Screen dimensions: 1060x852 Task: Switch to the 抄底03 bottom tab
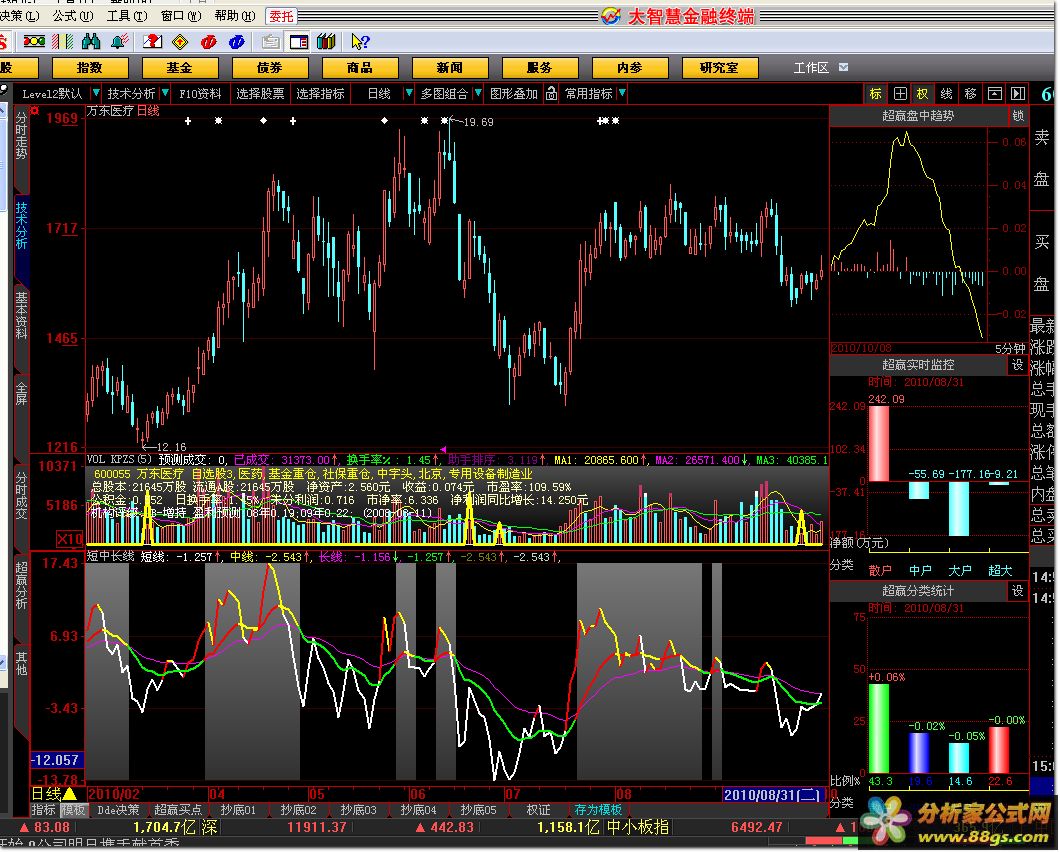point(358,809)
